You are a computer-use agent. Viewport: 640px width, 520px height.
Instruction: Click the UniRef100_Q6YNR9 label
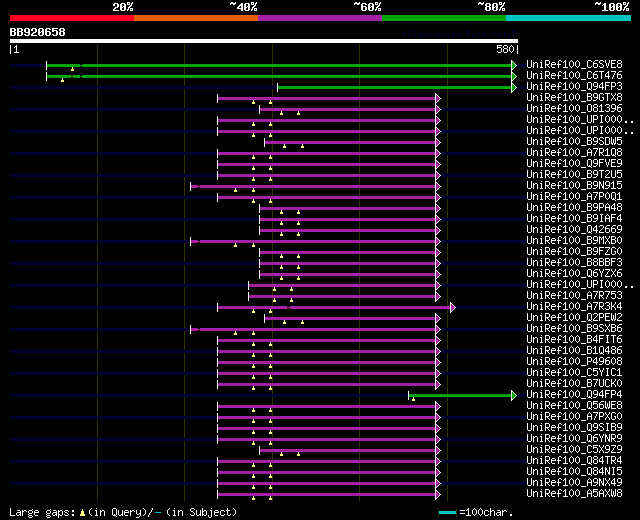point(574,439)
